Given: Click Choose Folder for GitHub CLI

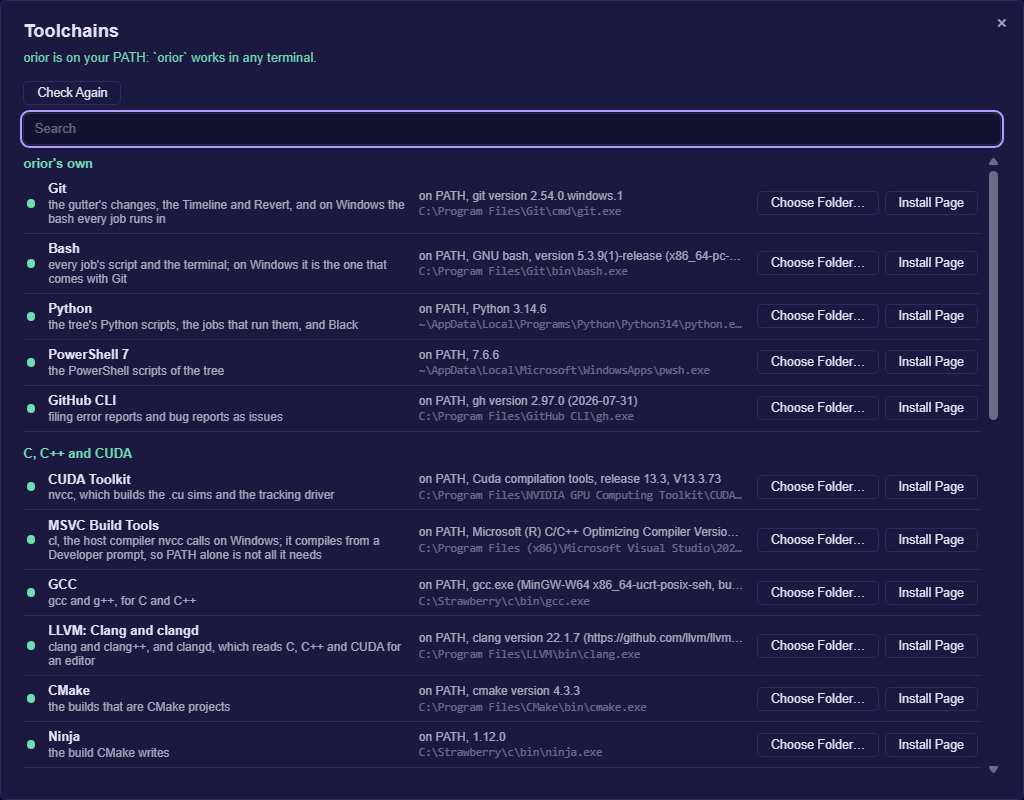Looking at the screenshot, I should [x=817, y=408].
